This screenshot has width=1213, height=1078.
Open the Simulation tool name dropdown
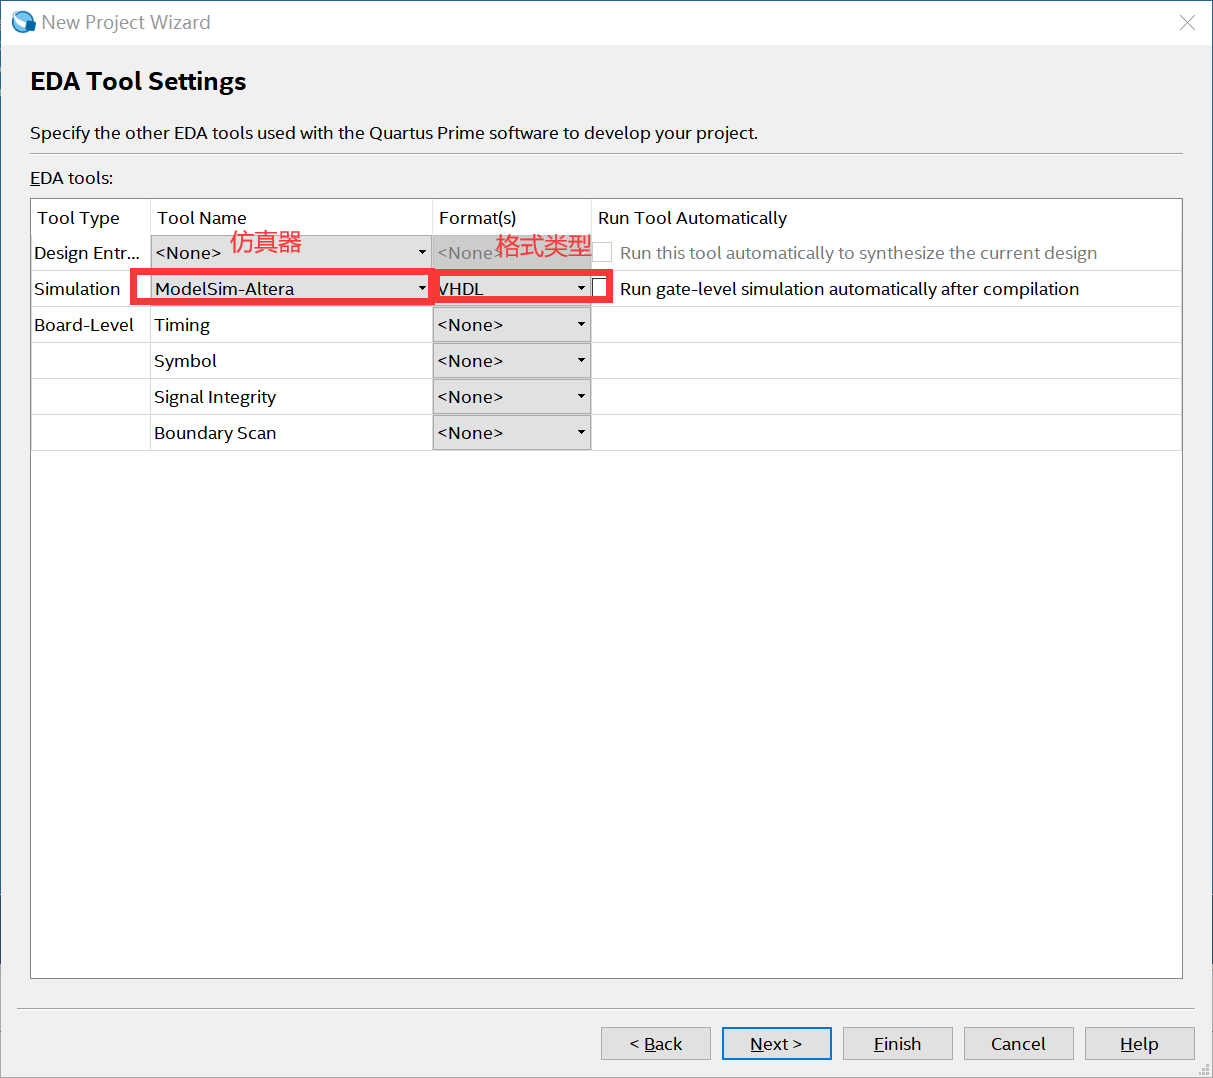290,289
